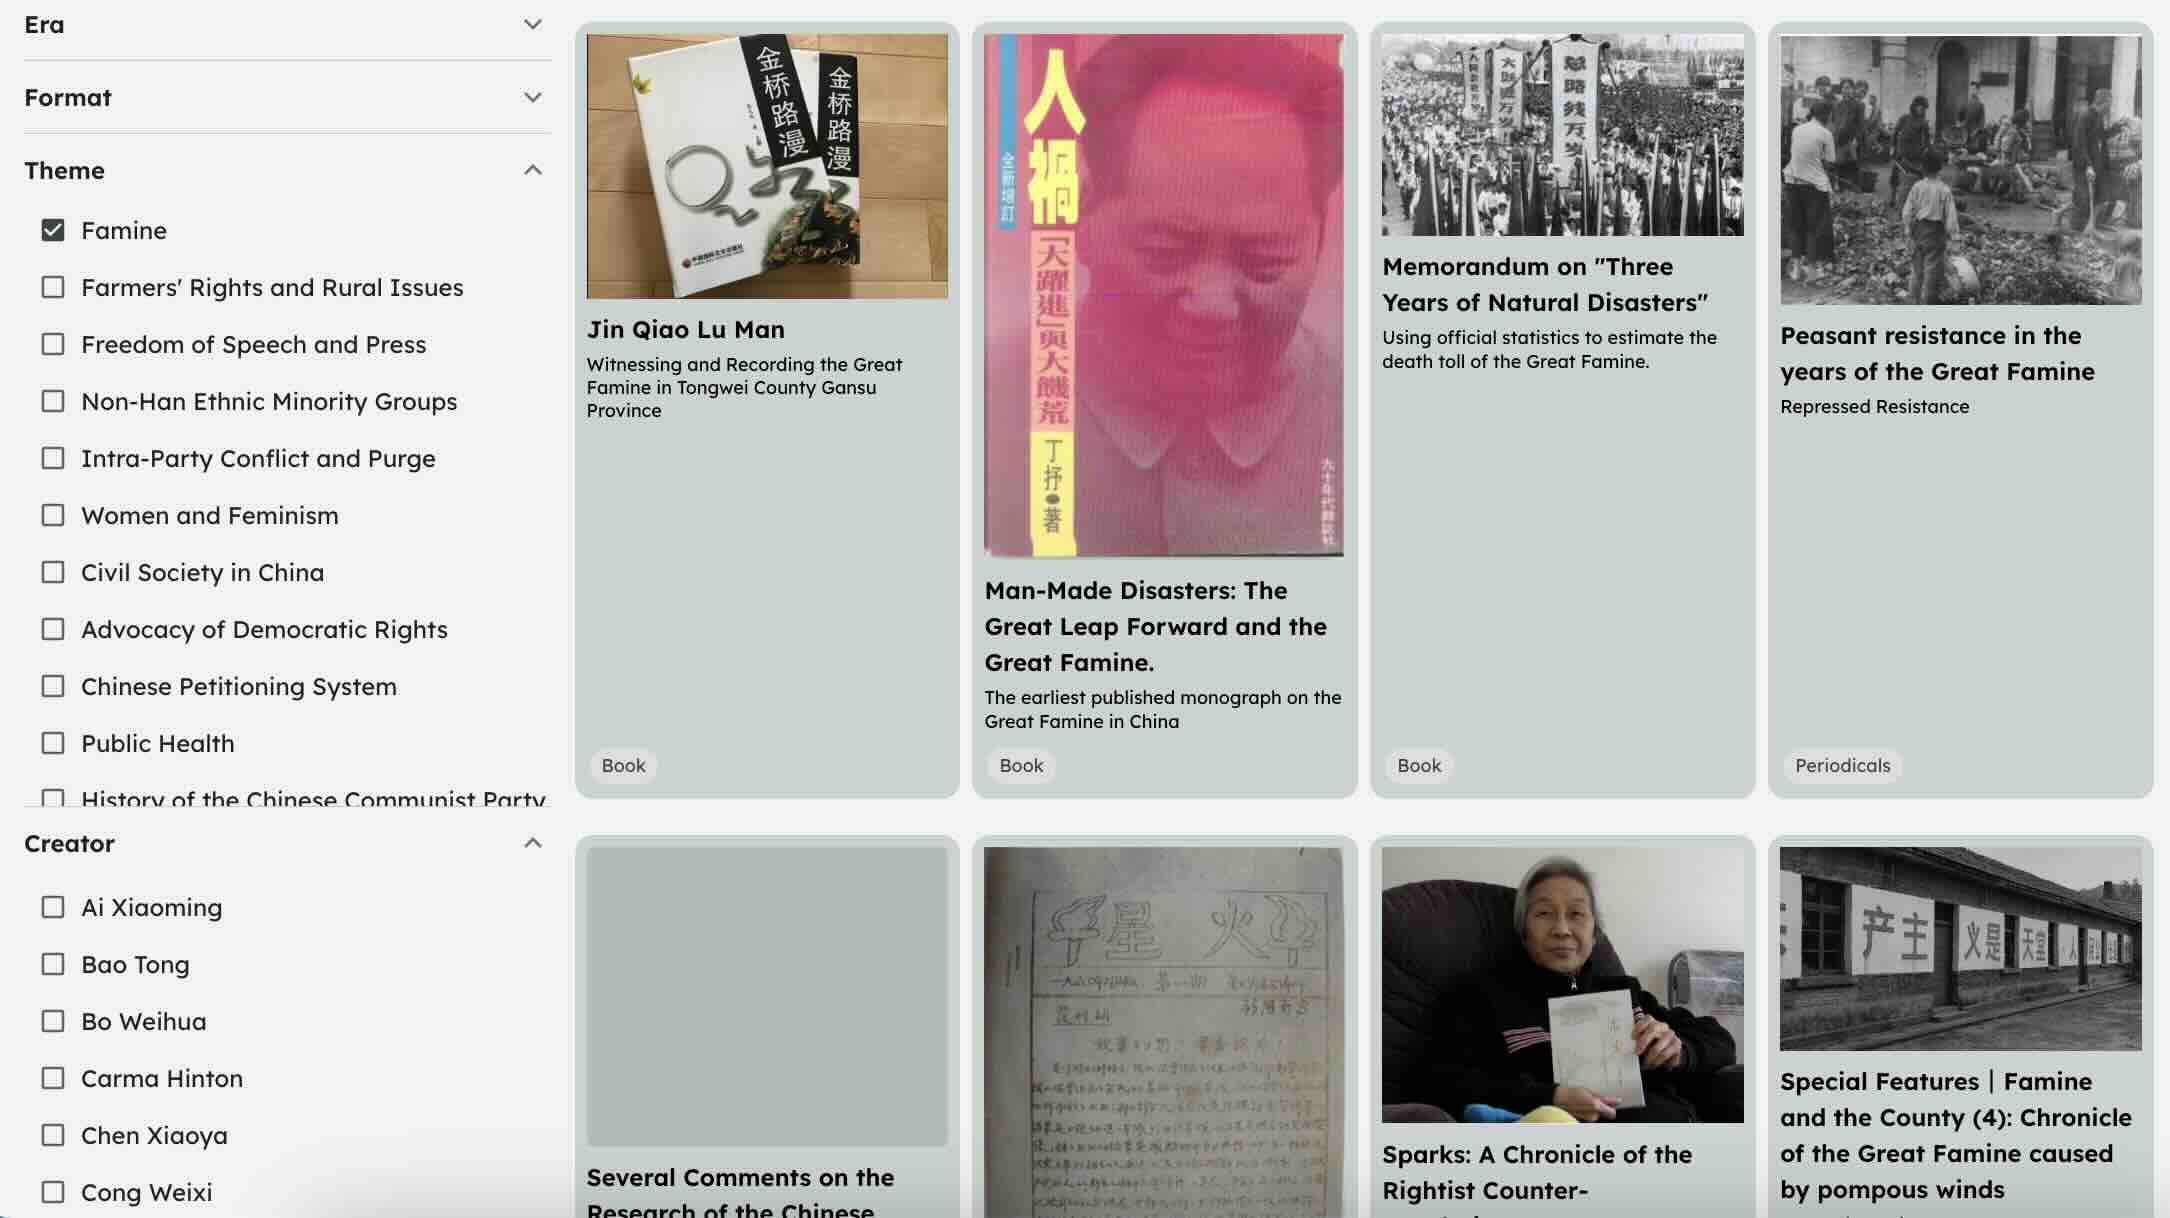Open the Jin Qiao Lu Man book cover

pos(767,166)
